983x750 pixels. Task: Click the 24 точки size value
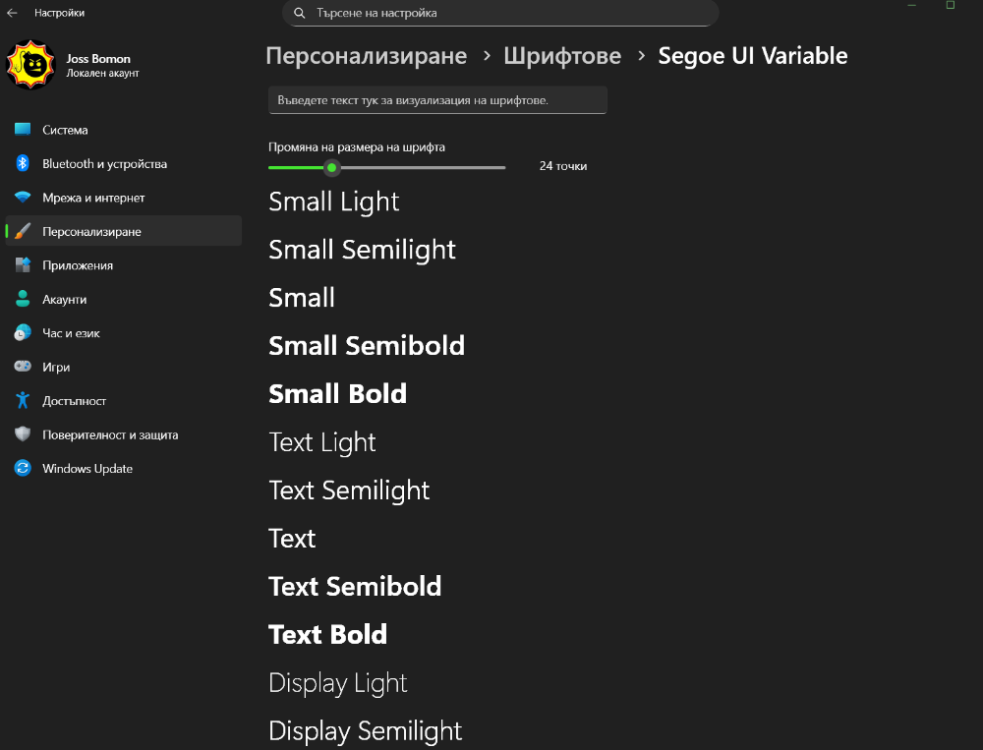[563, 166]
